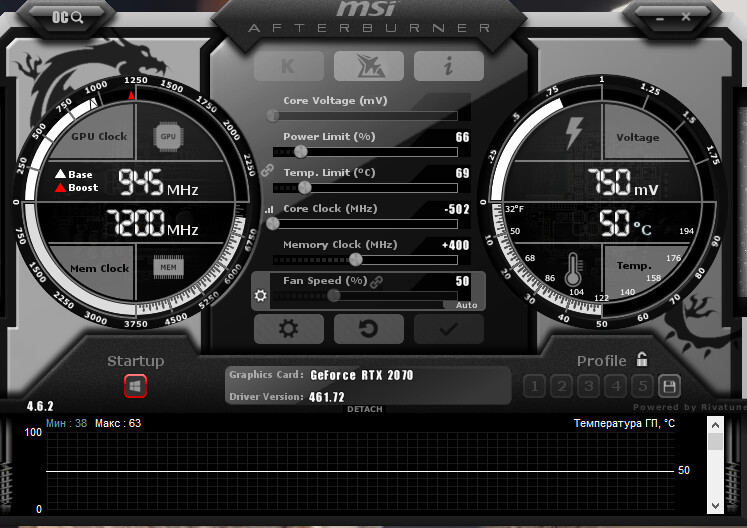Toggle the power and temp limit link icon
The height and width of the screenshot is (528, 747).
pyautogui.click(x=267, y=170)
